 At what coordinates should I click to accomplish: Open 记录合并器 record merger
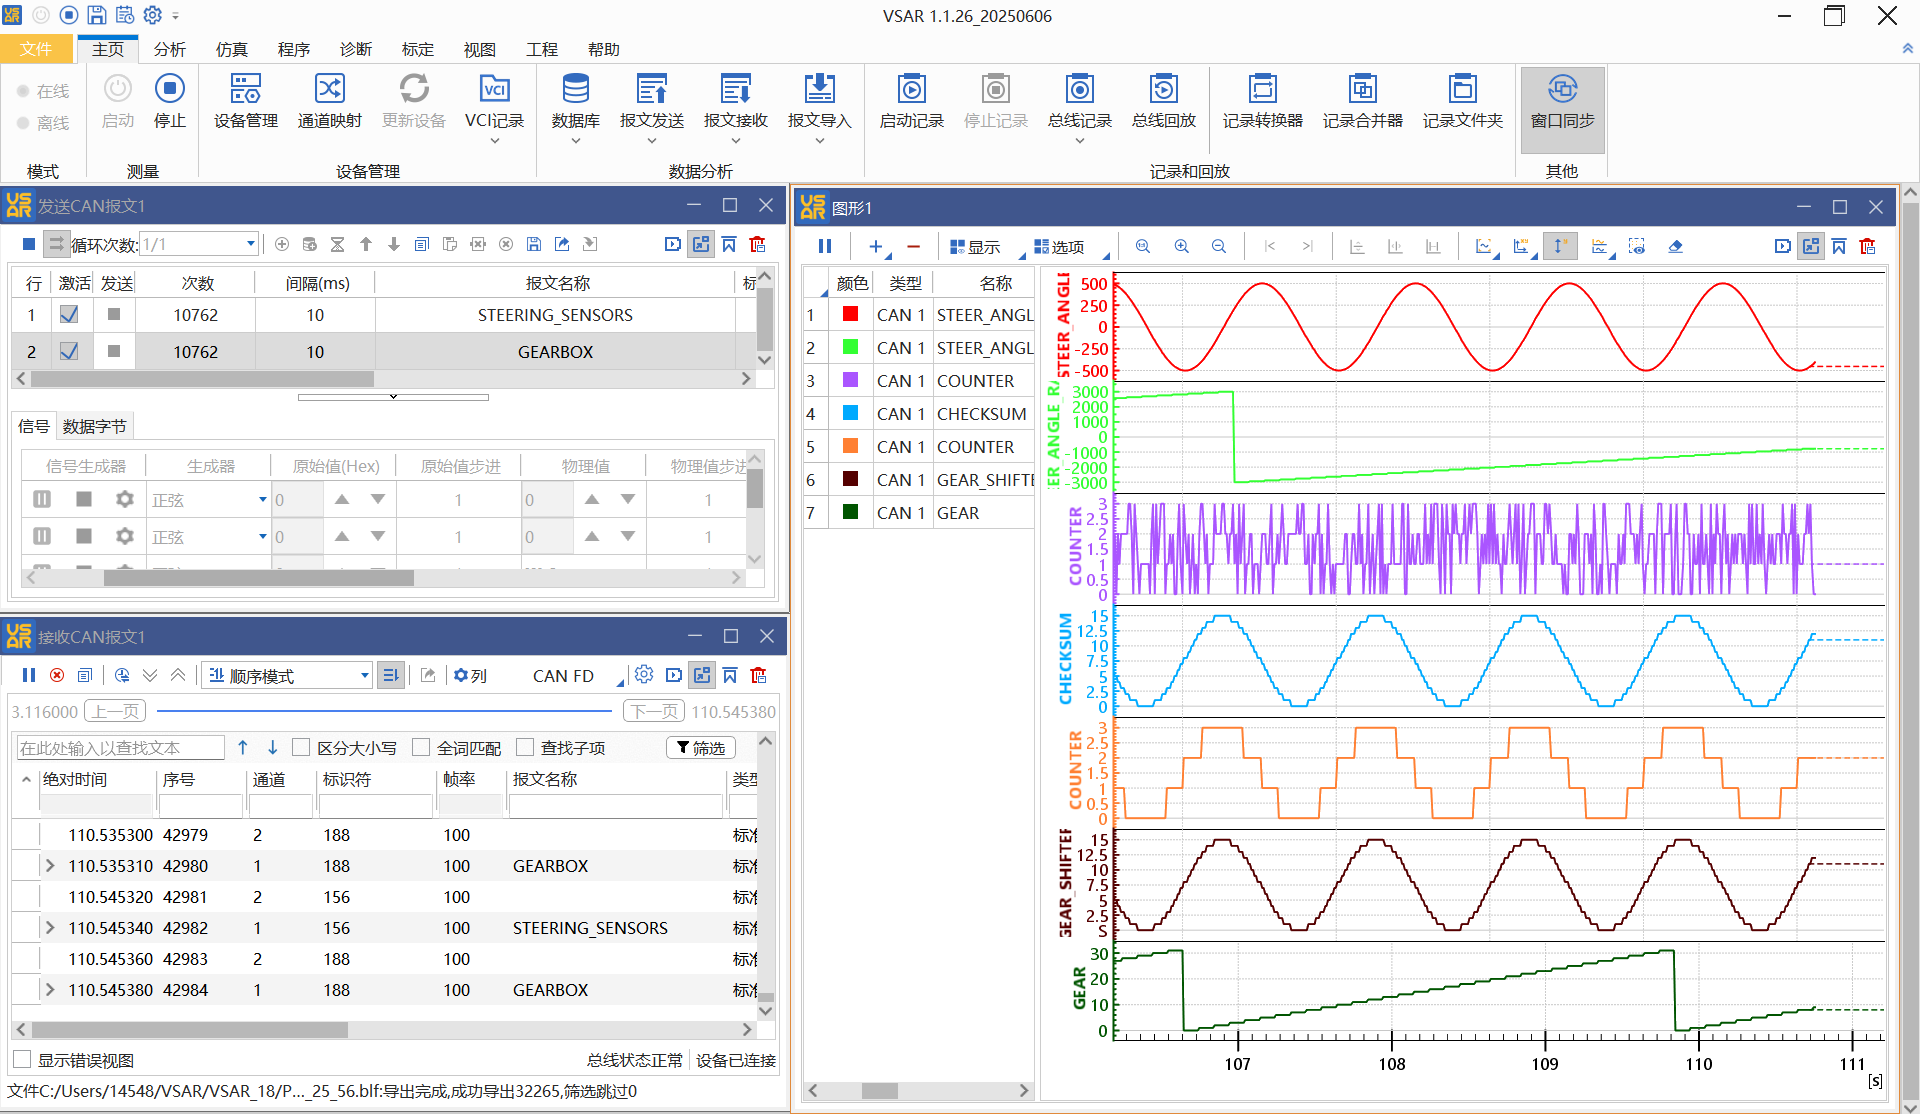click(x=1362, y=100)
